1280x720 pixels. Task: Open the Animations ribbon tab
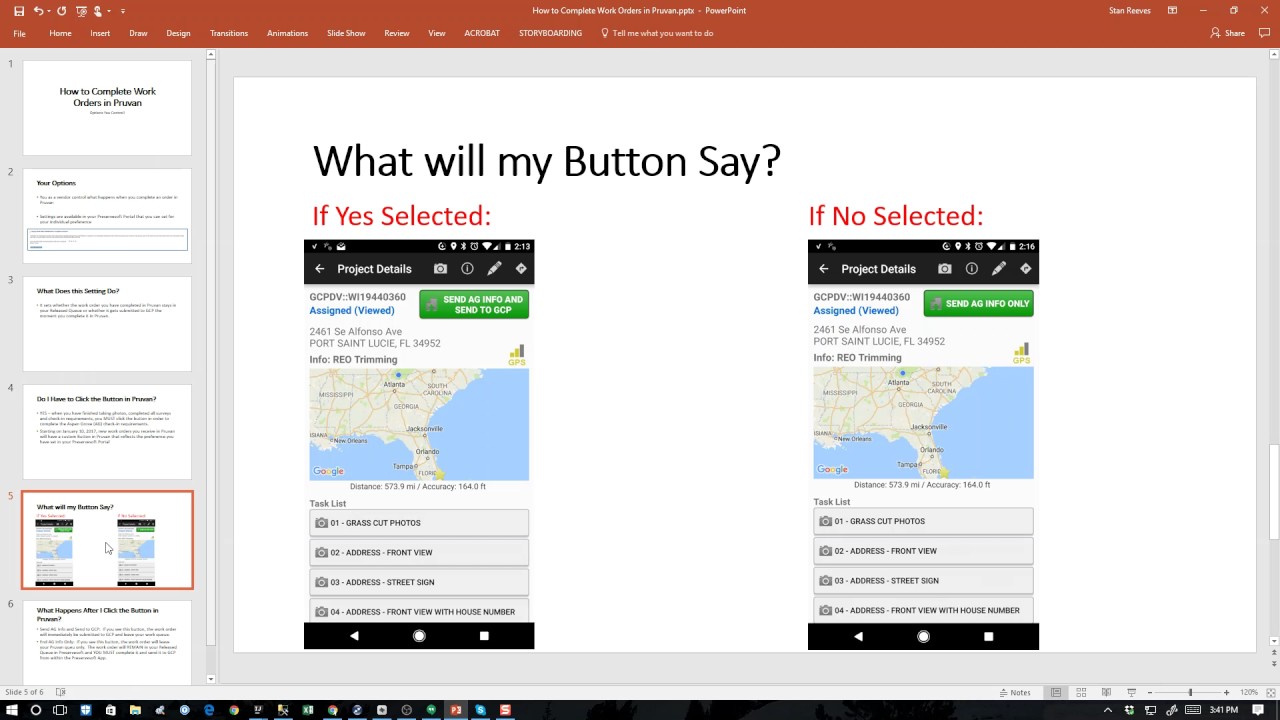287,33
